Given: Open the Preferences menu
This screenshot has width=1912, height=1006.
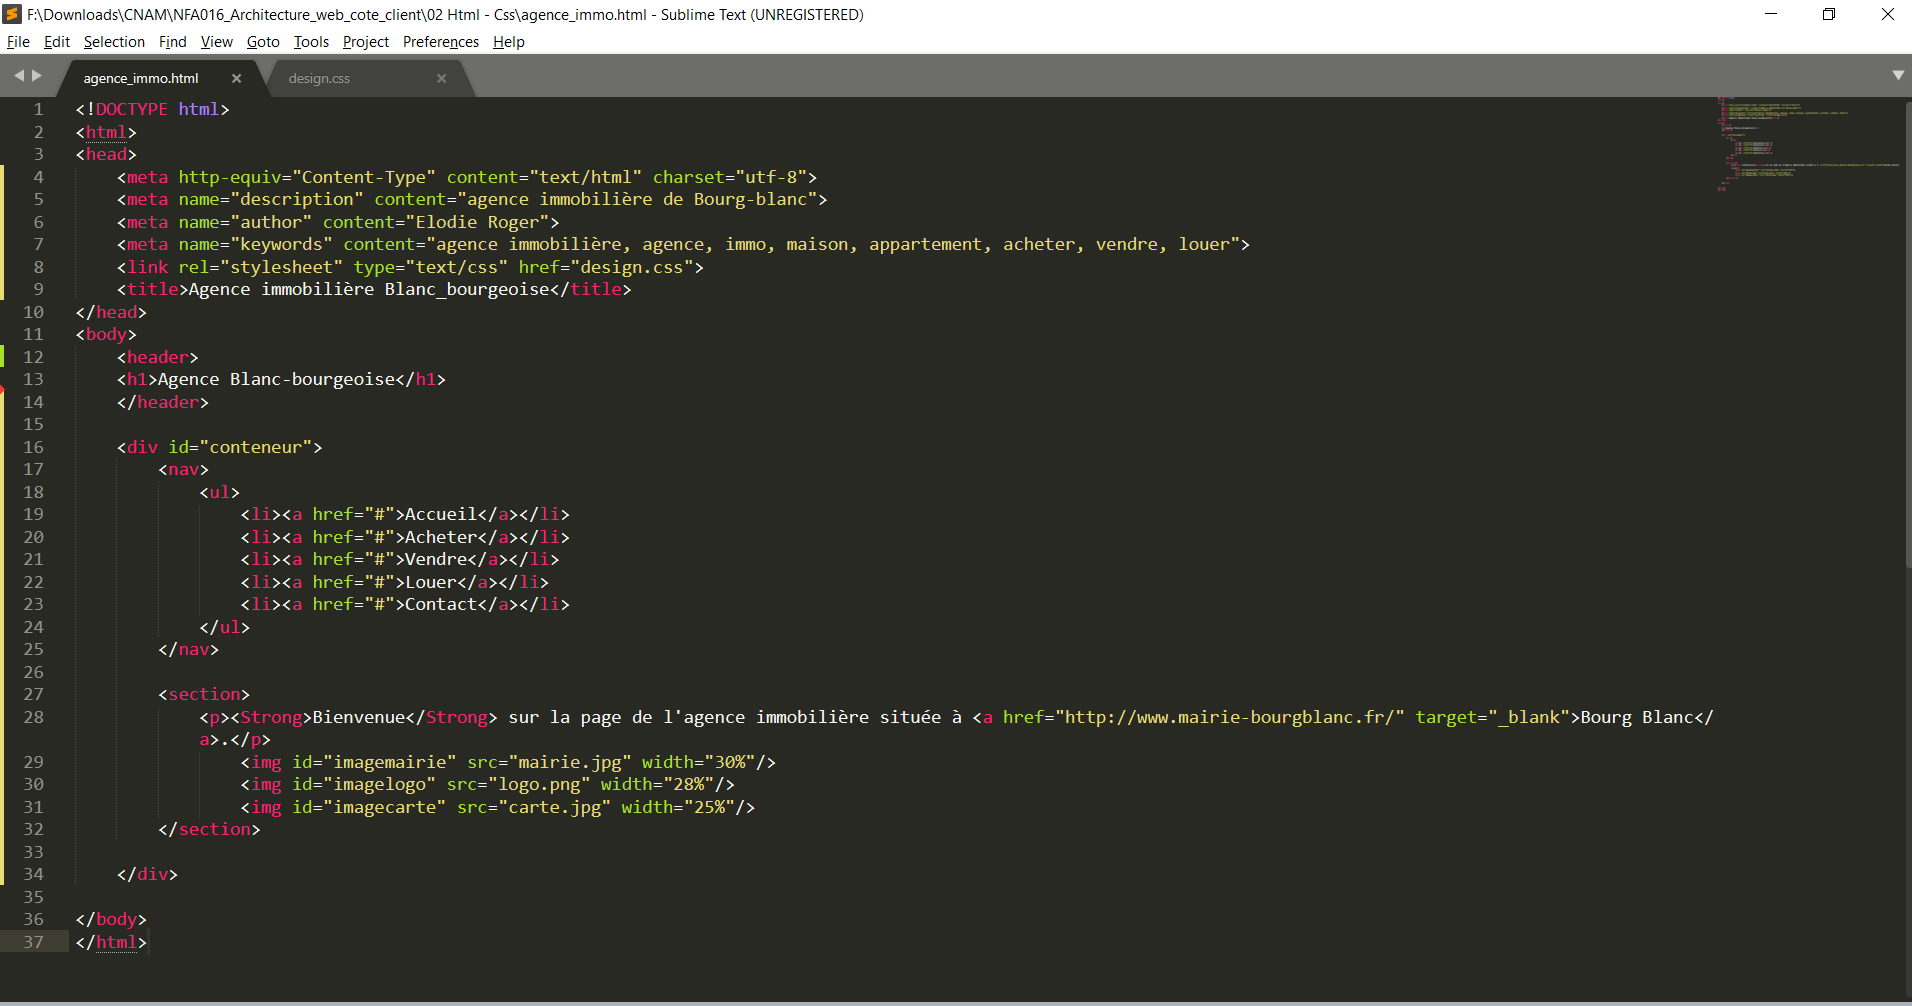Looking at the screenshot, I should 440,42.
